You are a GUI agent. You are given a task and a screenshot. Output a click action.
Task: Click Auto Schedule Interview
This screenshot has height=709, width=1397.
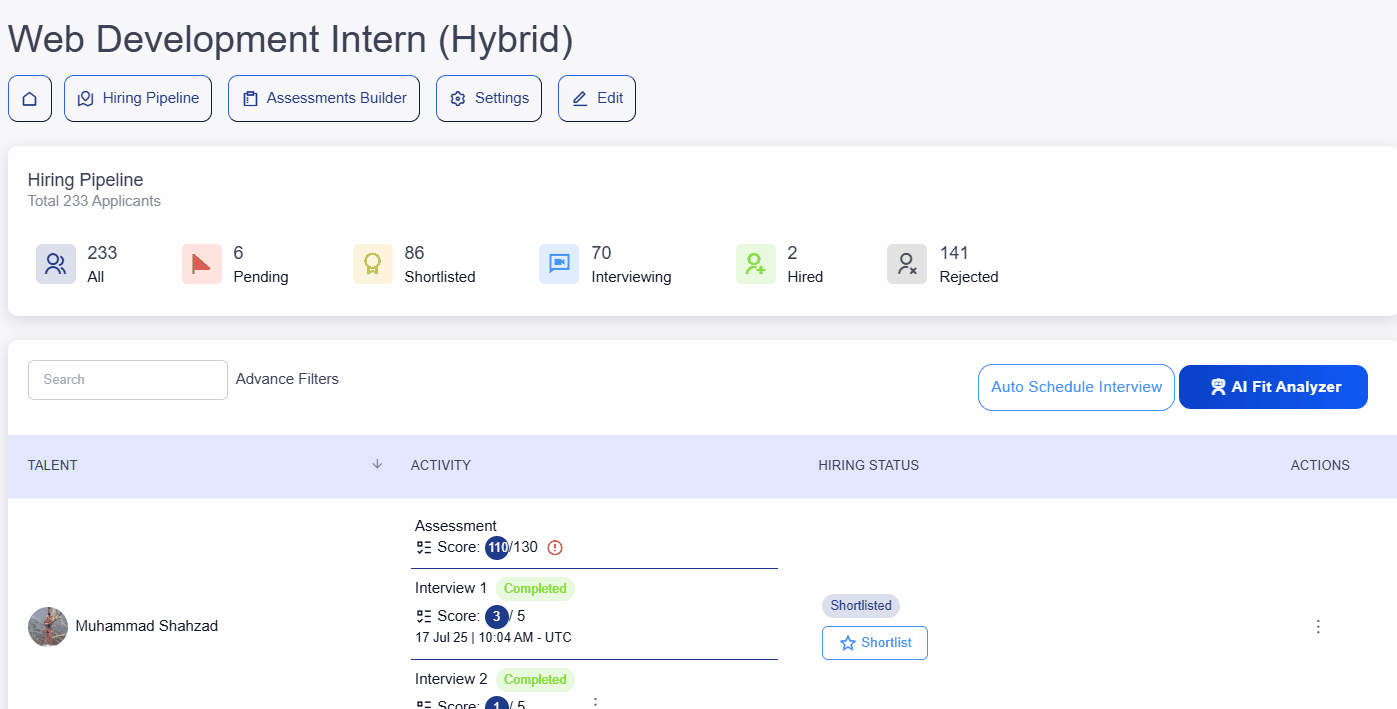click(1076, 387)
